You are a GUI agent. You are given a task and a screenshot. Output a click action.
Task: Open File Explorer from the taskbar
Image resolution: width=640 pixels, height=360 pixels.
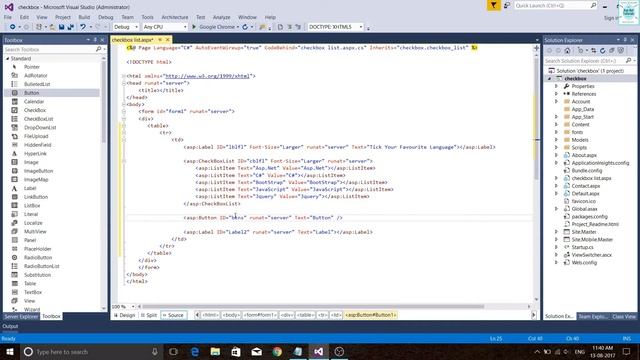tap(215, 351)
